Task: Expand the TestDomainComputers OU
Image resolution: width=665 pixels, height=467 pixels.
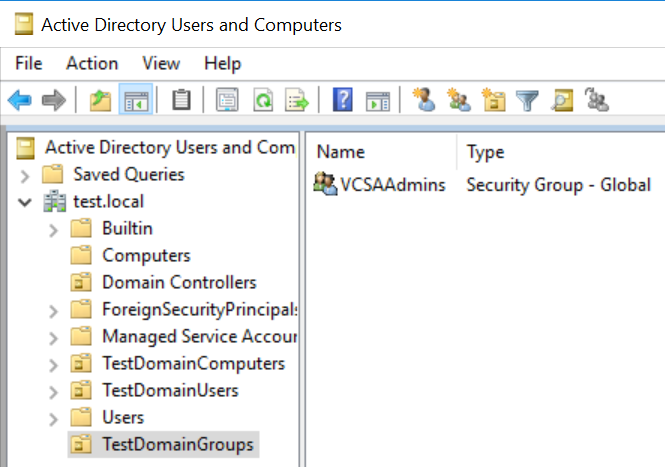Action: point(53,365)
